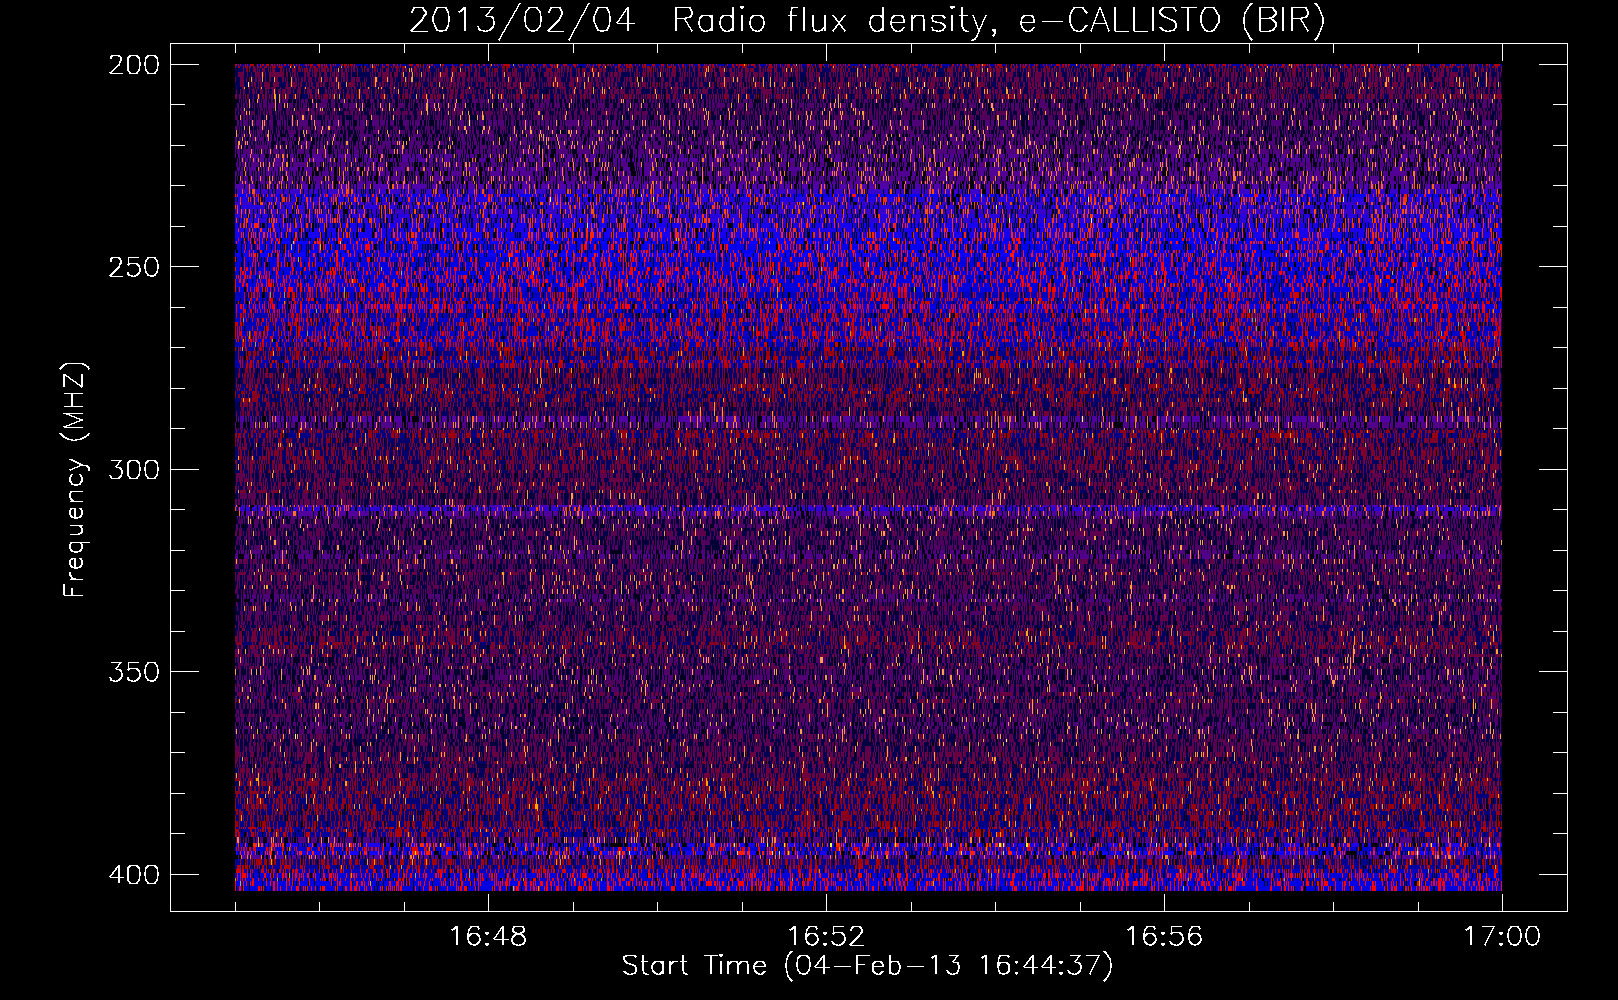The image size is (1618, 1000).
Task: Click the 300 MHz frequency tick label
Action: click(133, 470)
